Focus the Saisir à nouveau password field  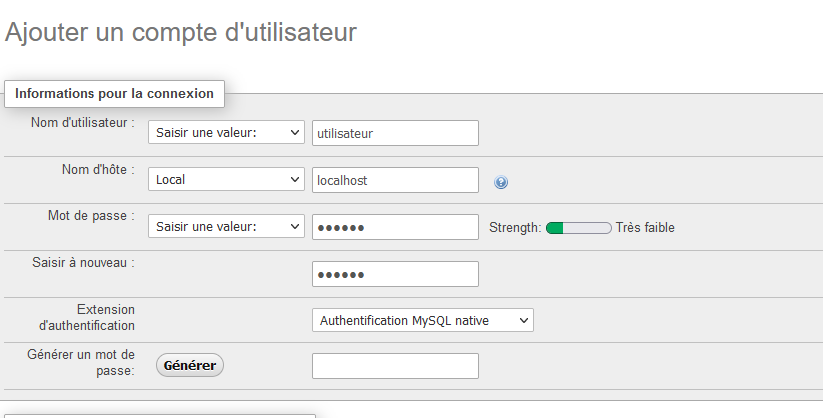click(x=395, y=274)
